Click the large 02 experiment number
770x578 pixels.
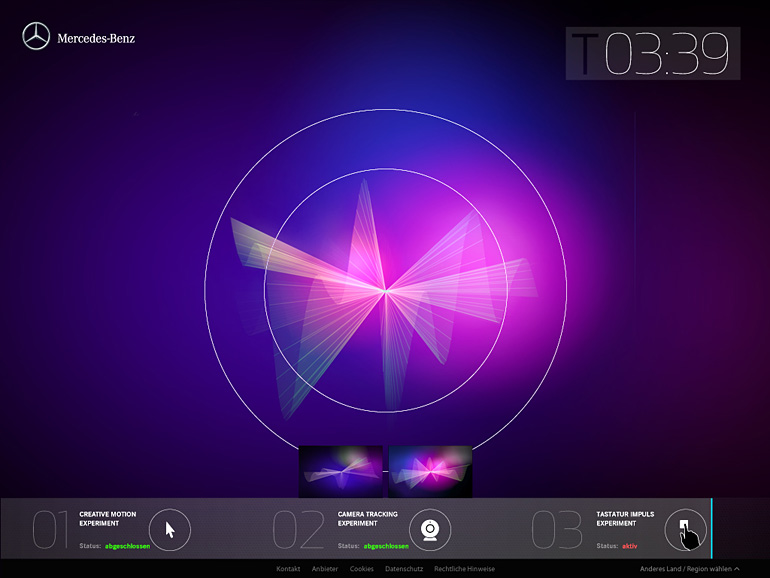(x=299, y=530)
